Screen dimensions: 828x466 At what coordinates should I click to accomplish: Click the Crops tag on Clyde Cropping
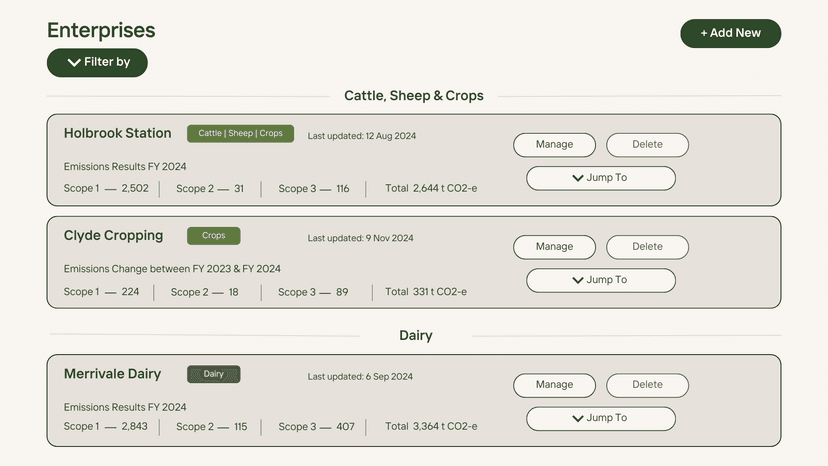tap(213, 236)
